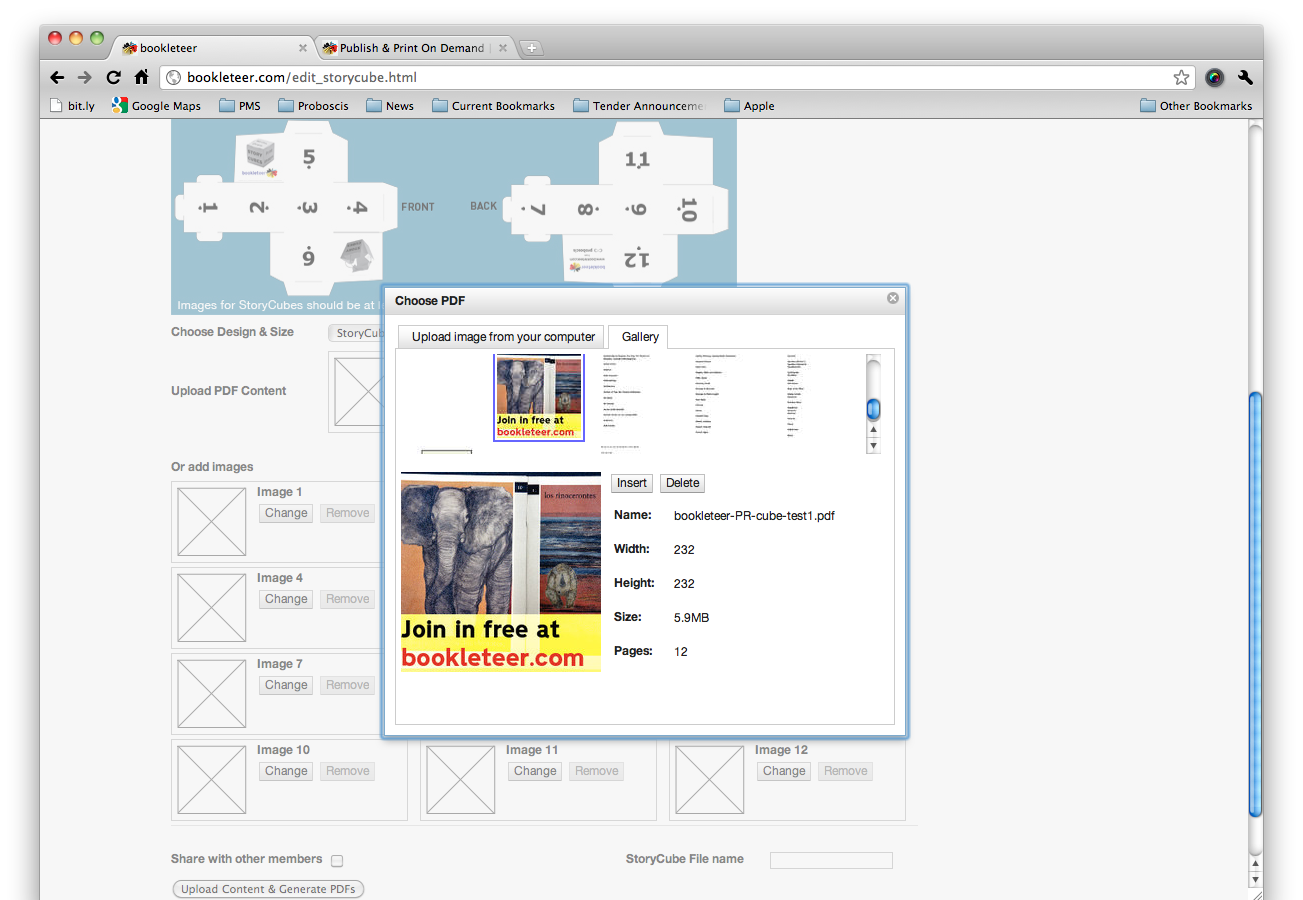Open the Current Bookmarks folder
The height and width of the screenshot is (900, 1303).
tap(494, 105)
